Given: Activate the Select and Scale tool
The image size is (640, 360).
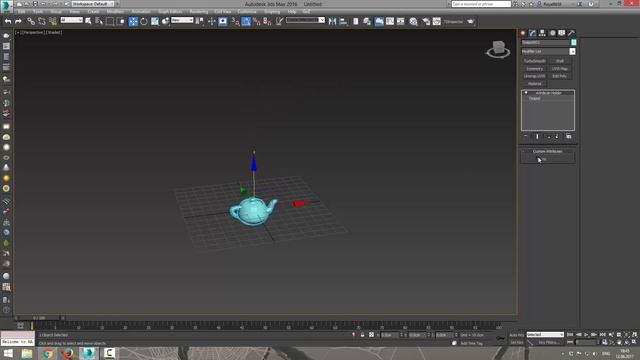Looking at the screenshot, I should 155,21.
